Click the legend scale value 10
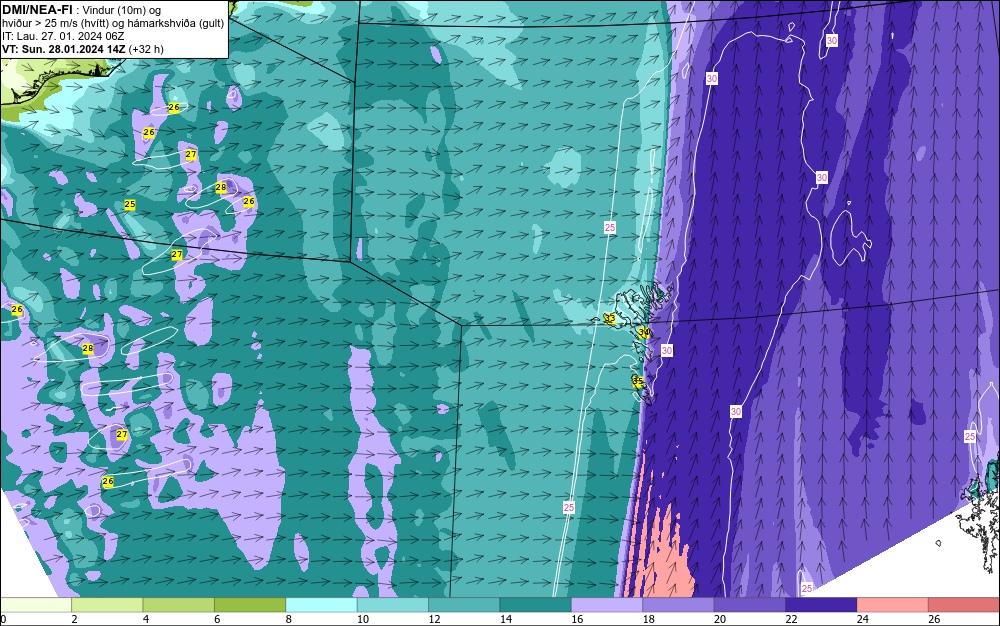The height and width of the screenshot is (626, 1000). pyautogui.click(x=363, y=619)
